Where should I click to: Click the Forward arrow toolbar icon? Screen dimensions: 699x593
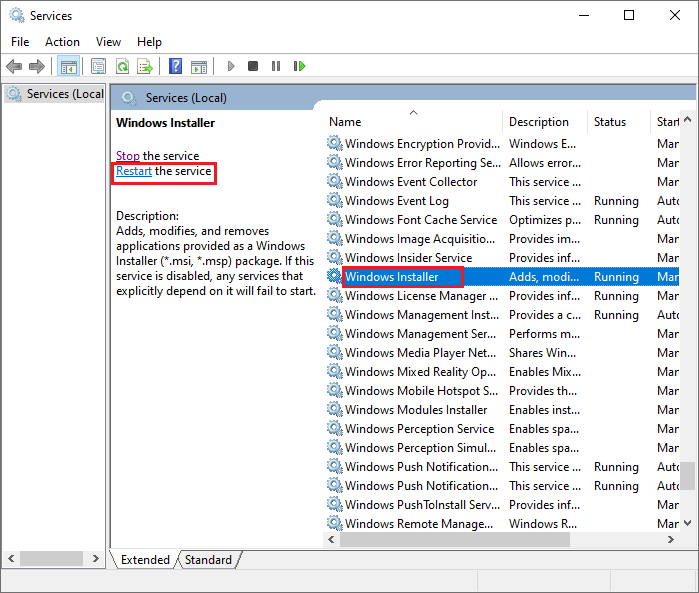pos(37,67)
